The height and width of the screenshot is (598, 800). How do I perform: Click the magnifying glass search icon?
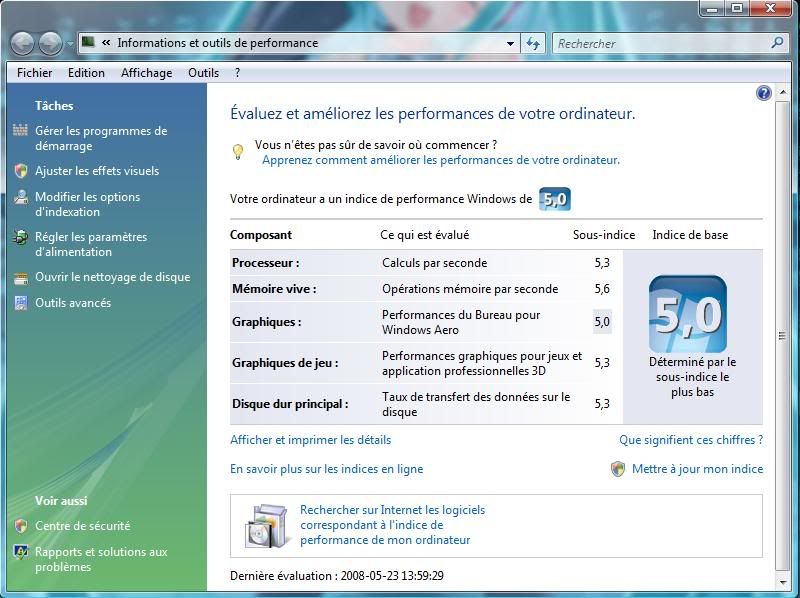coord(777,43)
